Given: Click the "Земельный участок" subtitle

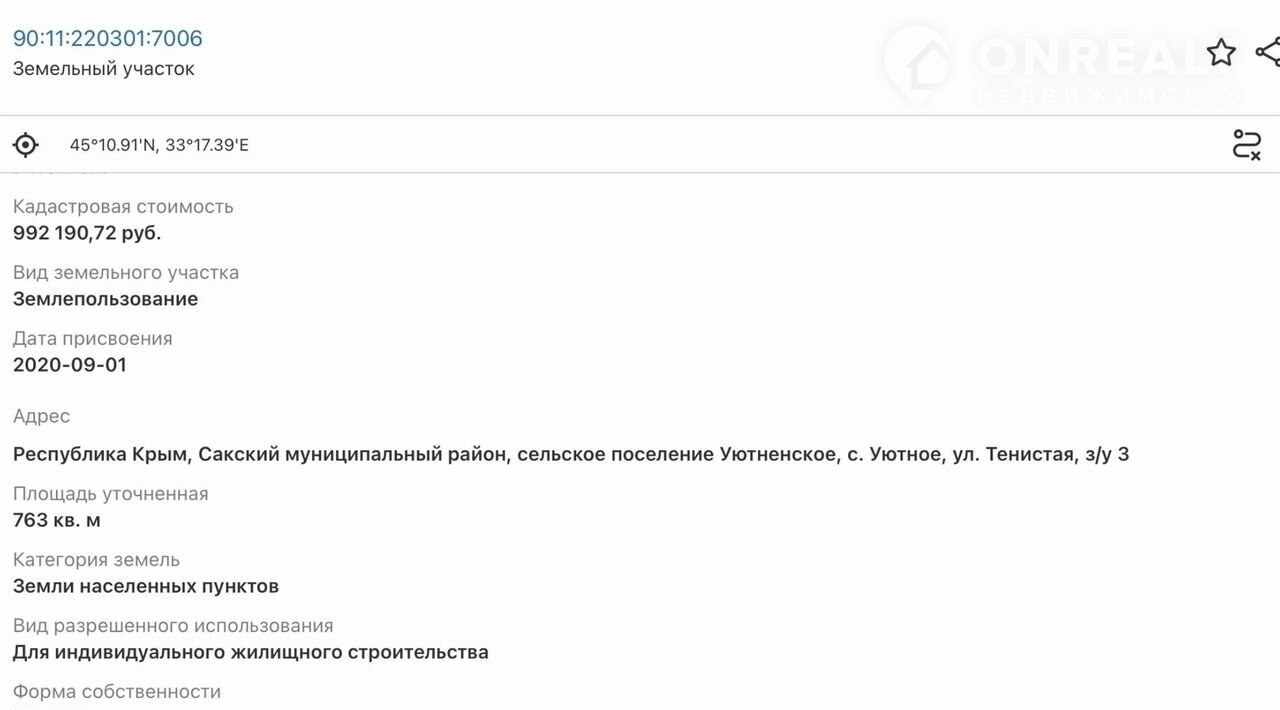Looking at the screenshot, I should [104, 69].
